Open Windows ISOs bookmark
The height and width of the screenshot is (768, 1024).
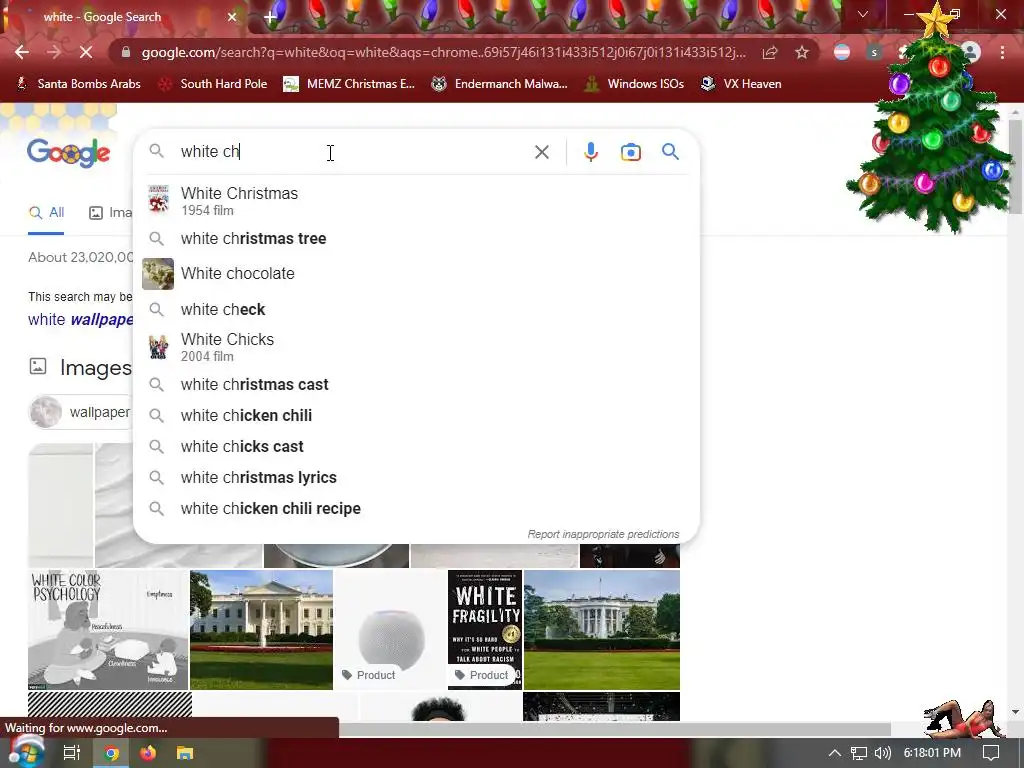(x=634, y=84)
